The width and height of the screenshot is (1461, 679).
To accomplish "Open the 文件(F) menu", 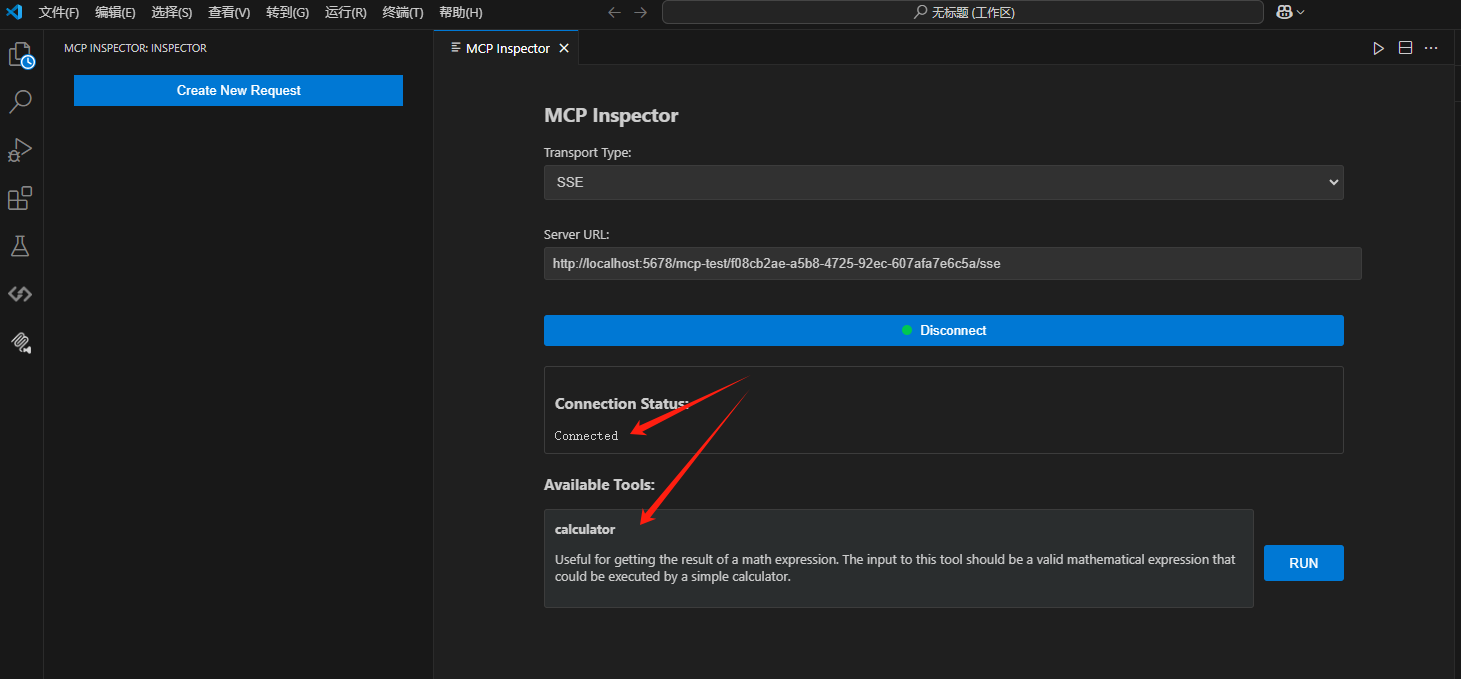I will (x=59, y=12).
